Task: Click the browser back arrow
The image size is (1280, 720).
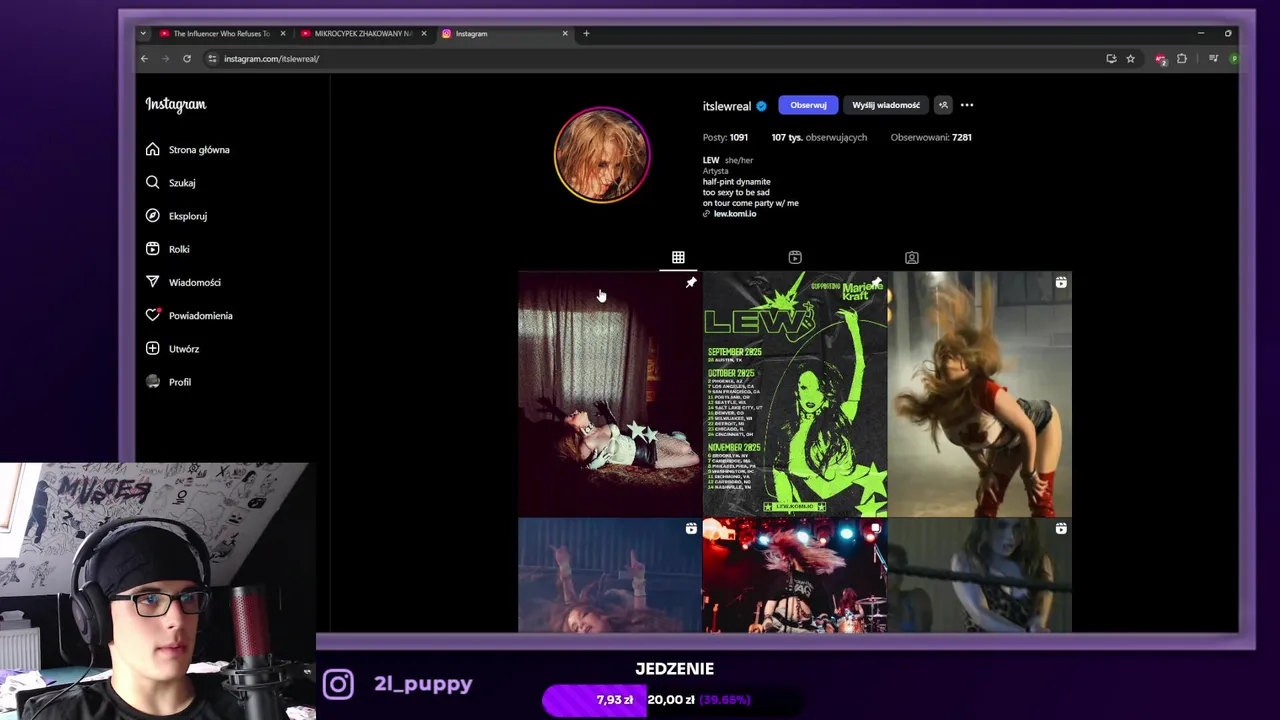Action: point(144,59)
